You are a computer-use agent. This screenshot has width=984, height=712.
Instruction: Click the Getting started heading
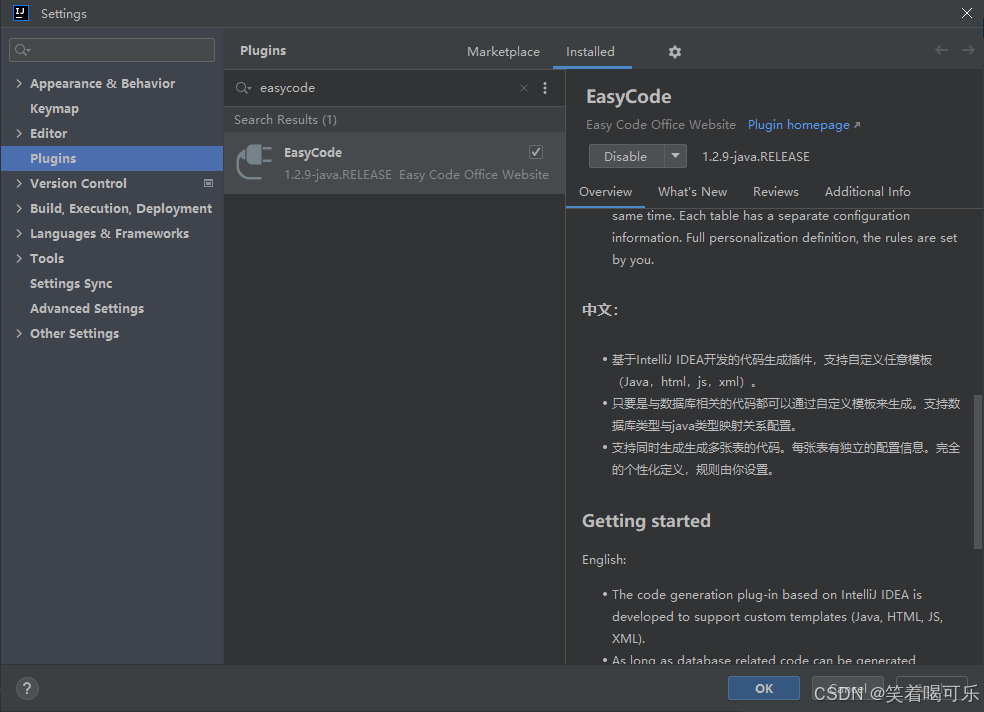(x=646, y=521)
